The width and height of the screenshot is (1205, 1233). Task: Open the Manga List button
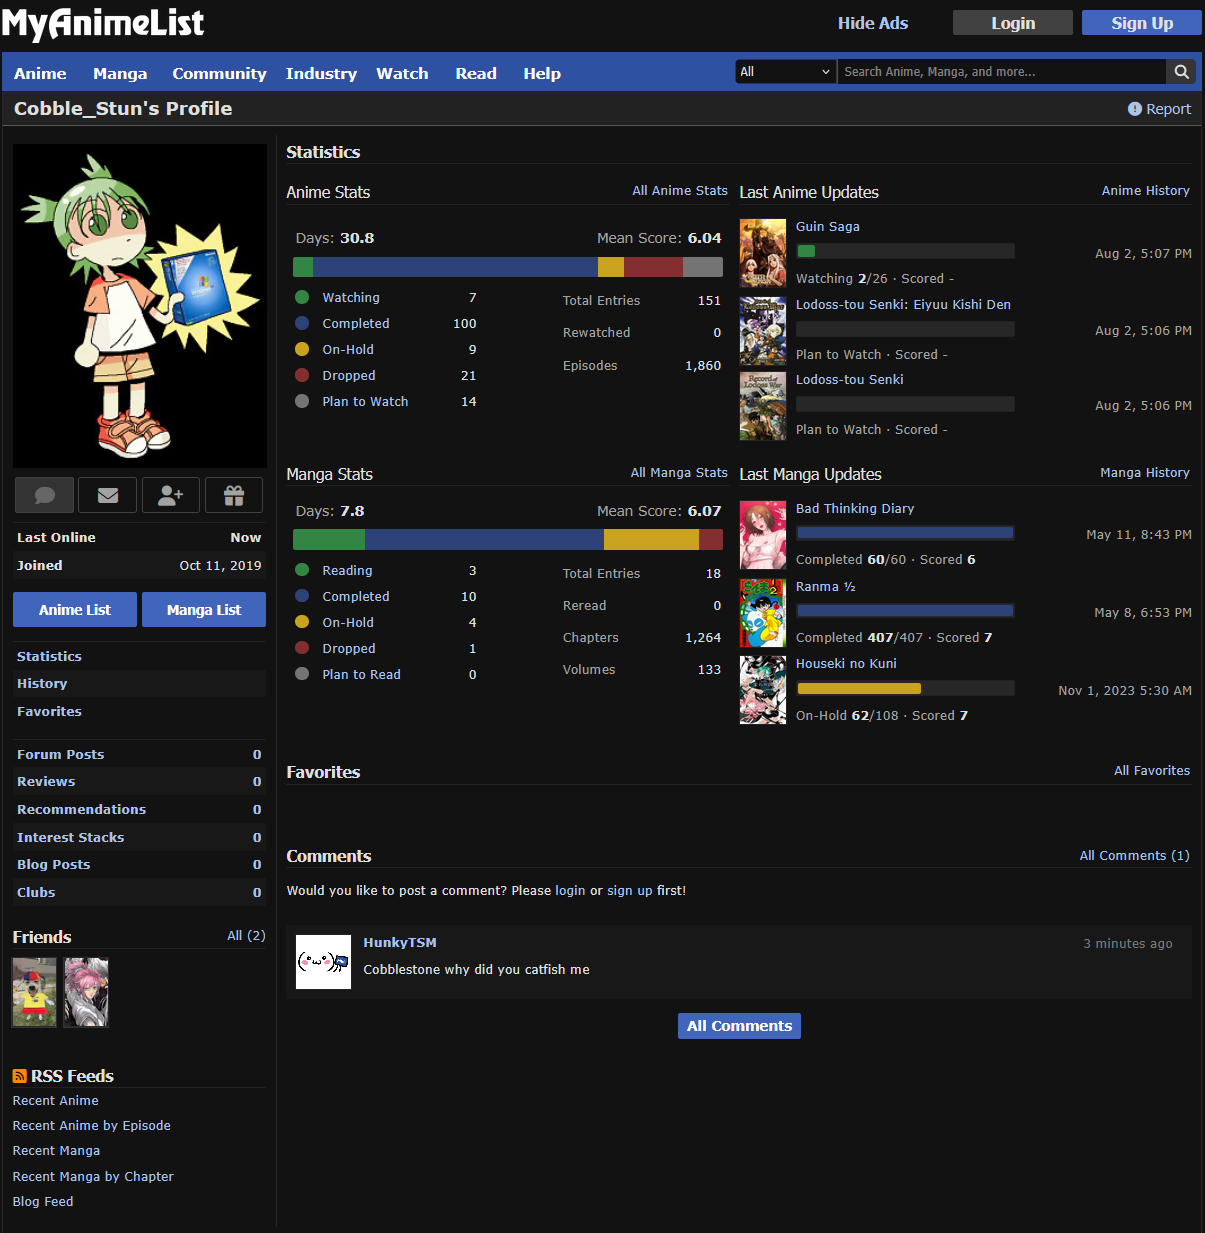[x=204, y=610]
